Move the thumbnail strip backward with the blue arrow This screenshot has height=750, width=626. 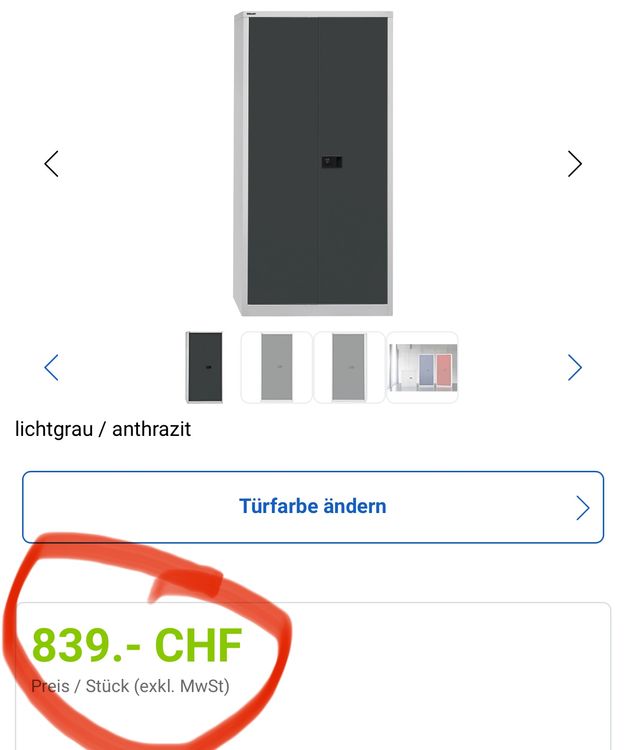(x=51, y=367)
